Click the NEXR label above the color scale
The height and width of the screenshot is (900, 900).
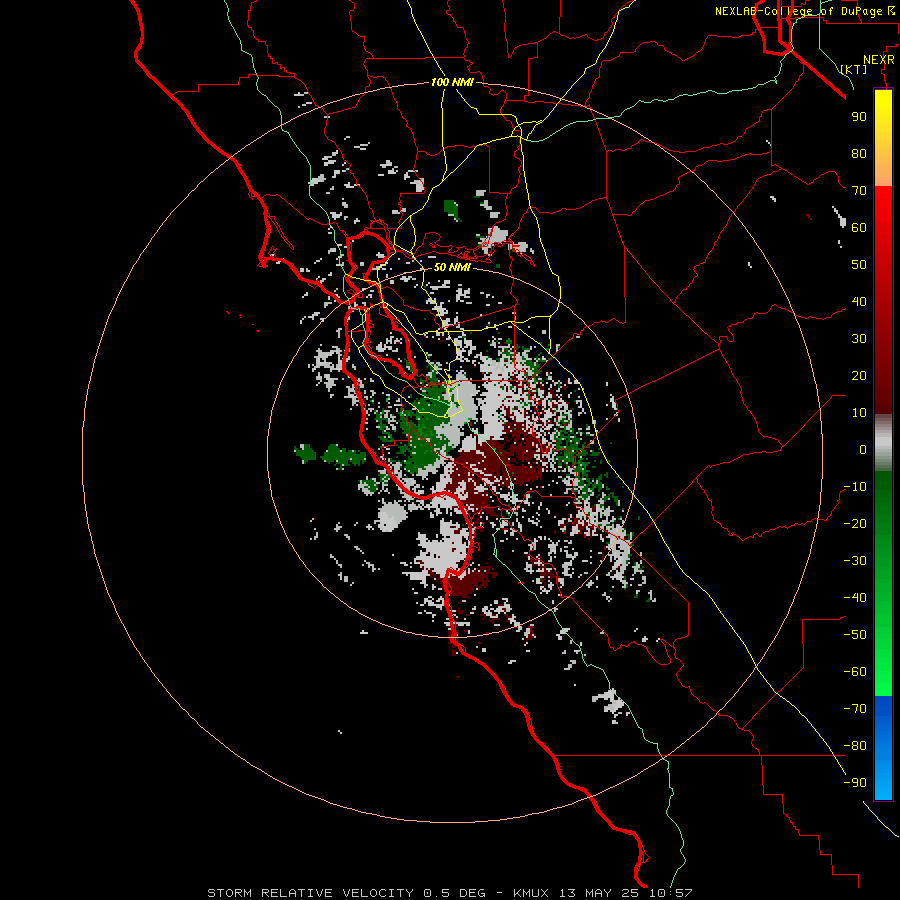[x=878, y=60]
